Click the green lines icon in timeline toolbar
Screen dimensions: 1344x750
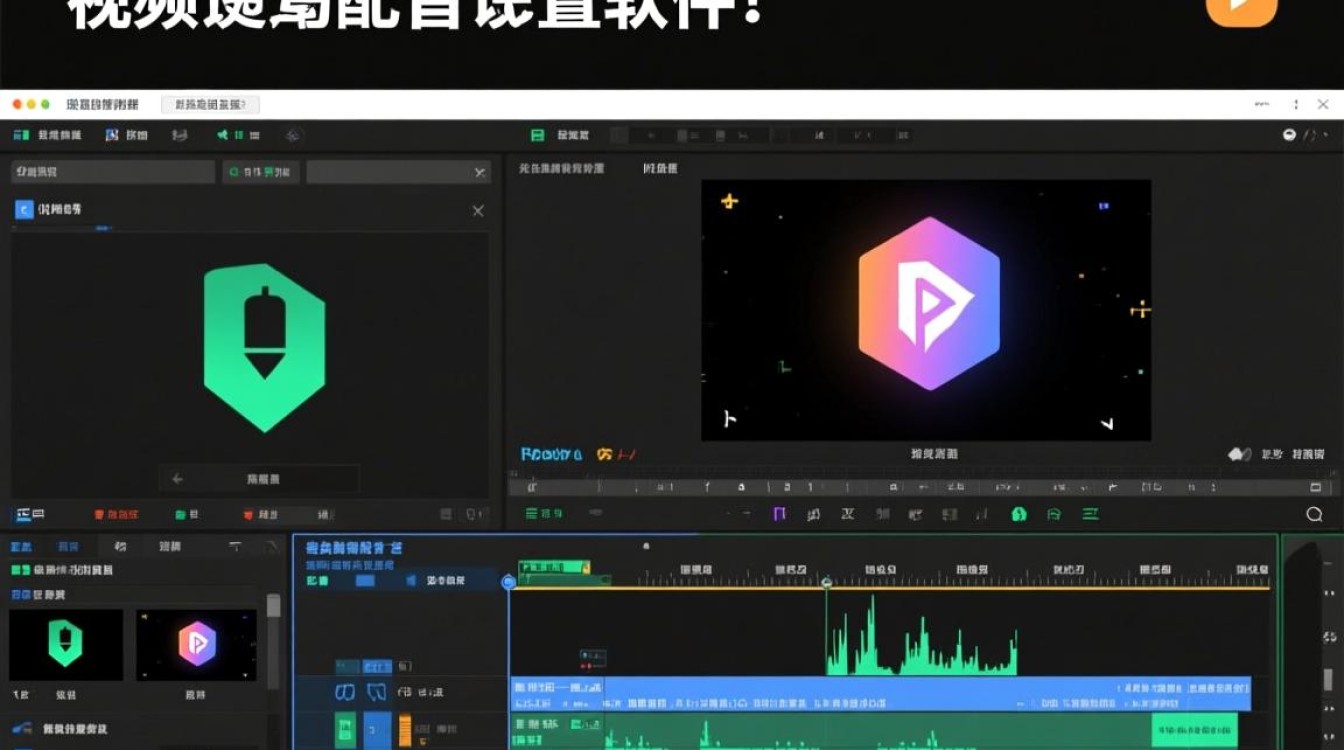click(1091, 514)
